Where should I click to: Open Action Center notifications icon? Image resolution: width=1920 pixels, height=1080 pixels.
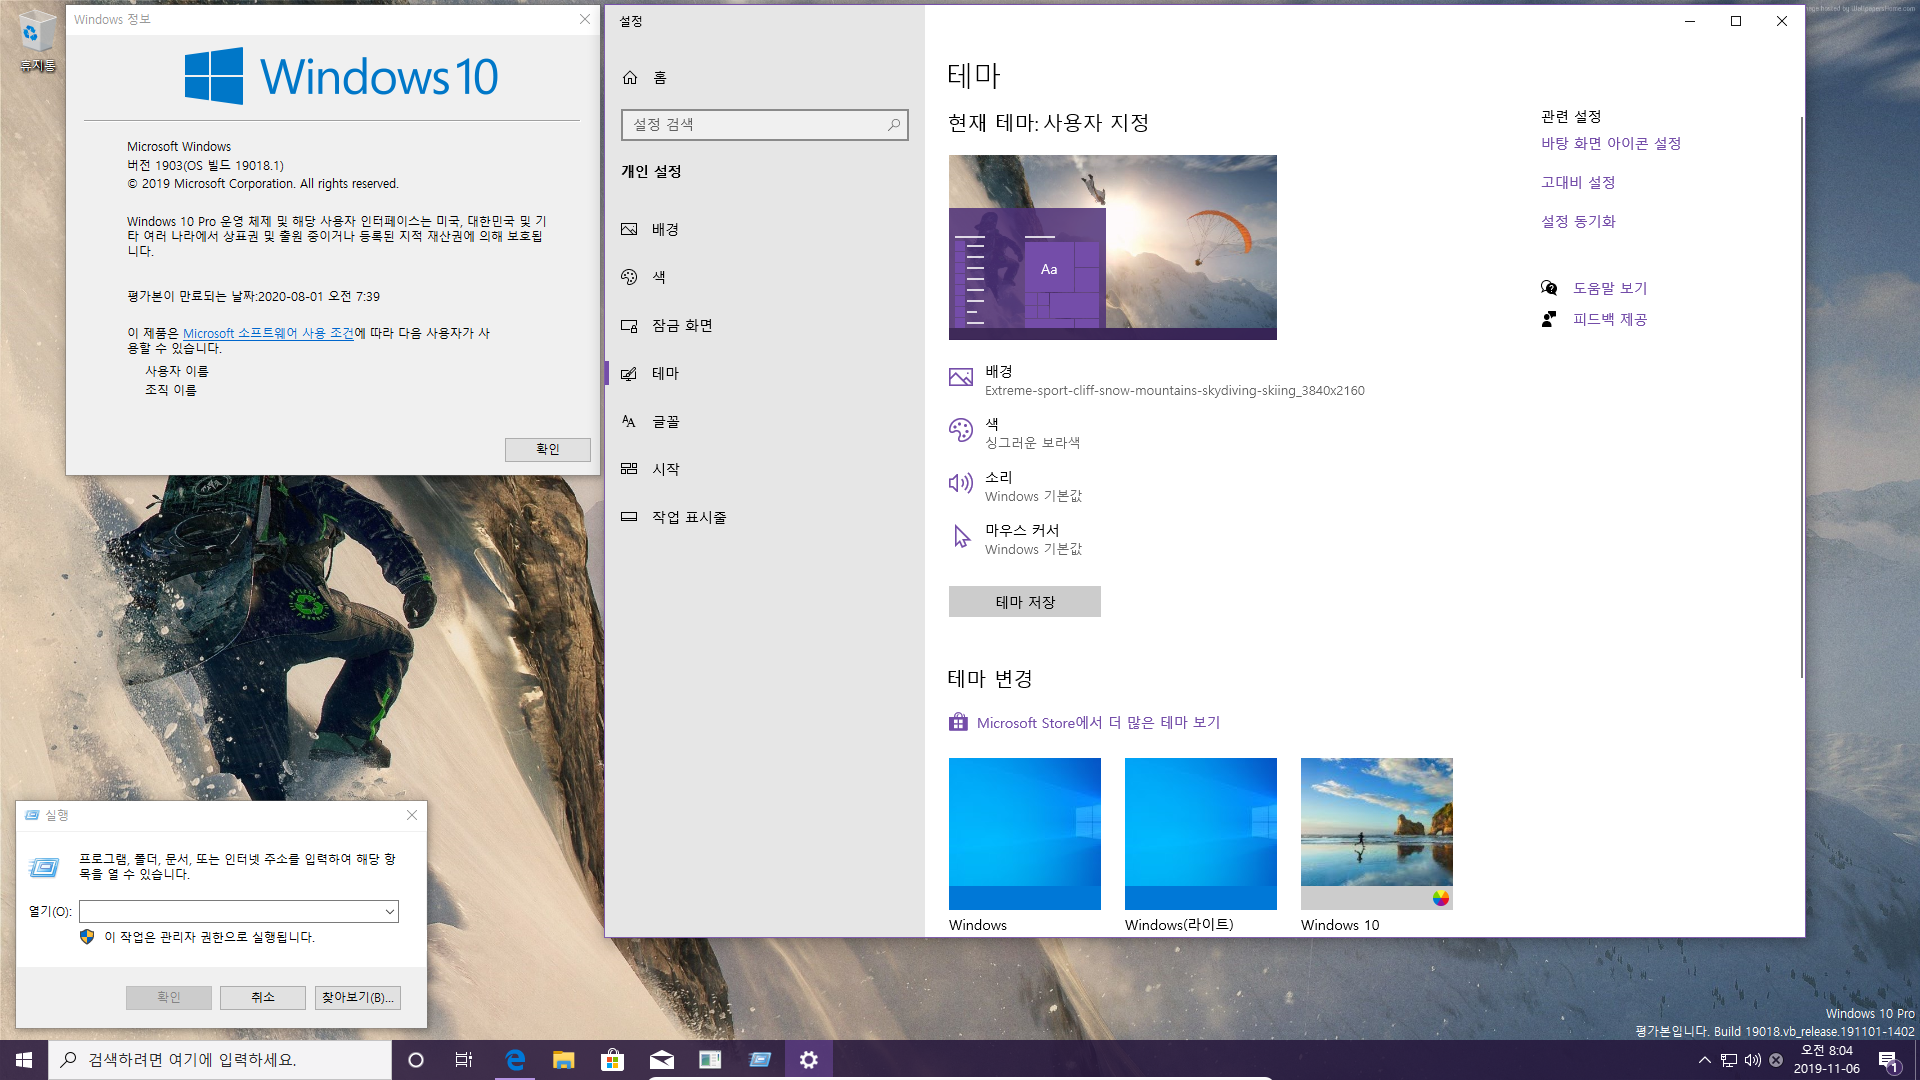click(1889, 1060)
